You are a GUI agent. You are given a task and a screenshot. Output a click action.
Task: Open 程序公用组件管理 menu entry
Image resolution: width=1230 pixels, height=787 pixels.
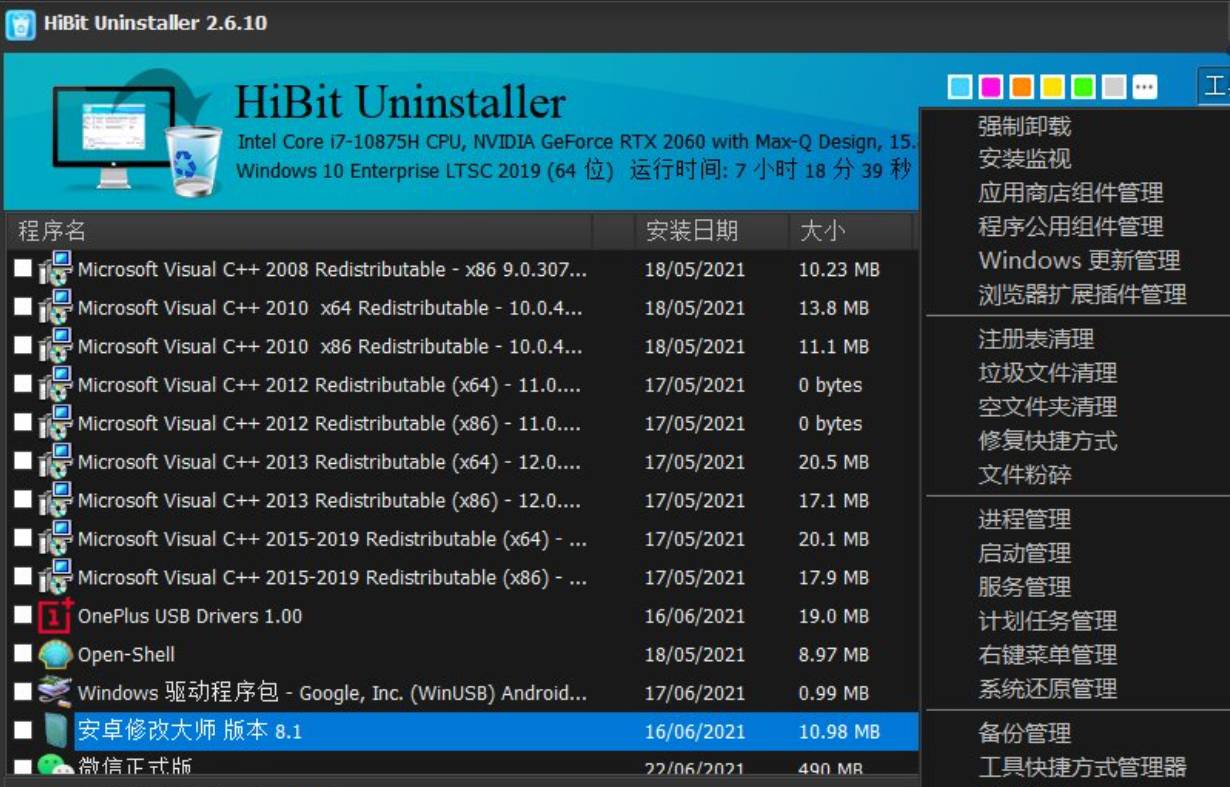pos(1070,227)
